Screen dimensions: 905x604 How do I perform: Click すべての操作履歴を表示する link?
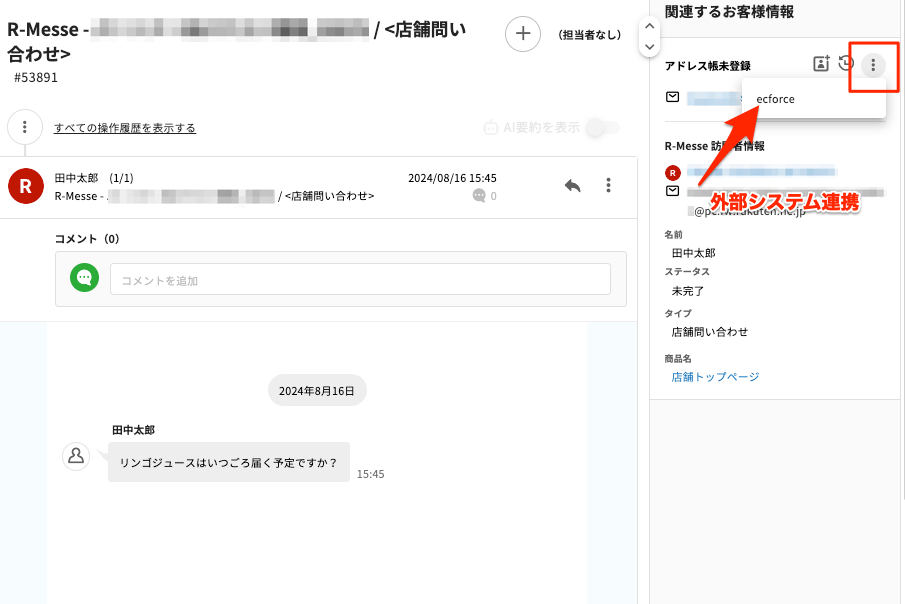coord(125,128)
